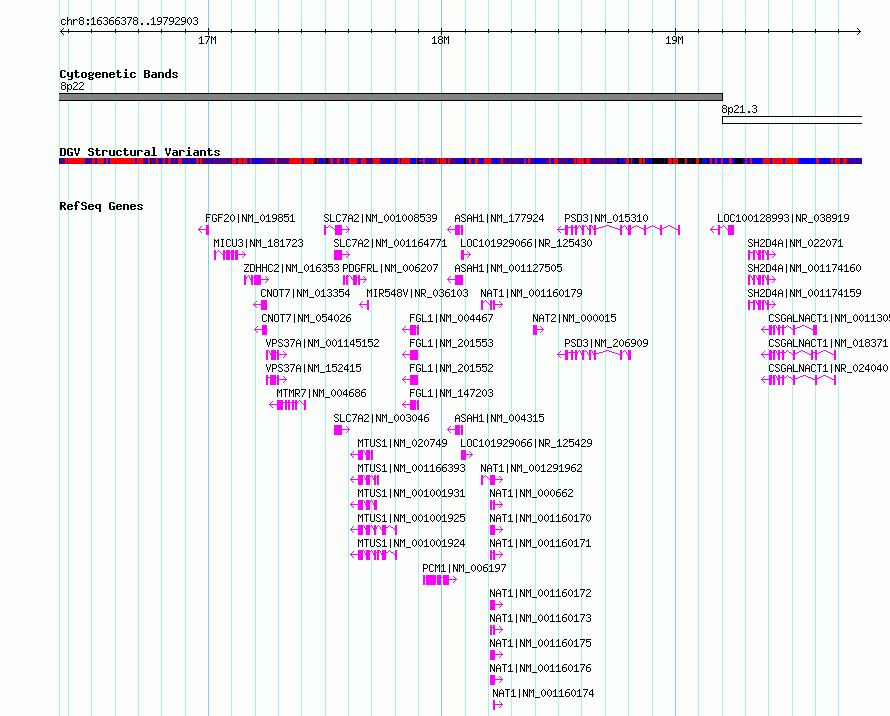Open the NAT2|NM_000015 gene entry
This screenshot has height=716, width=890.
pyautogui.click(x=574, y=318)
